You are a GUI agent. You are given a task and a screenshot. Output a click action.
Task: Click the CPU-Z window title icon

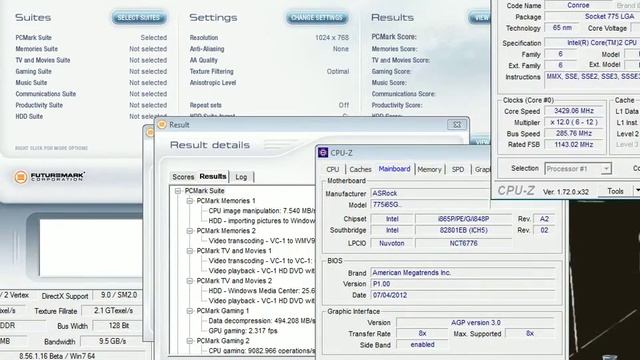click(x=323, y=153)
